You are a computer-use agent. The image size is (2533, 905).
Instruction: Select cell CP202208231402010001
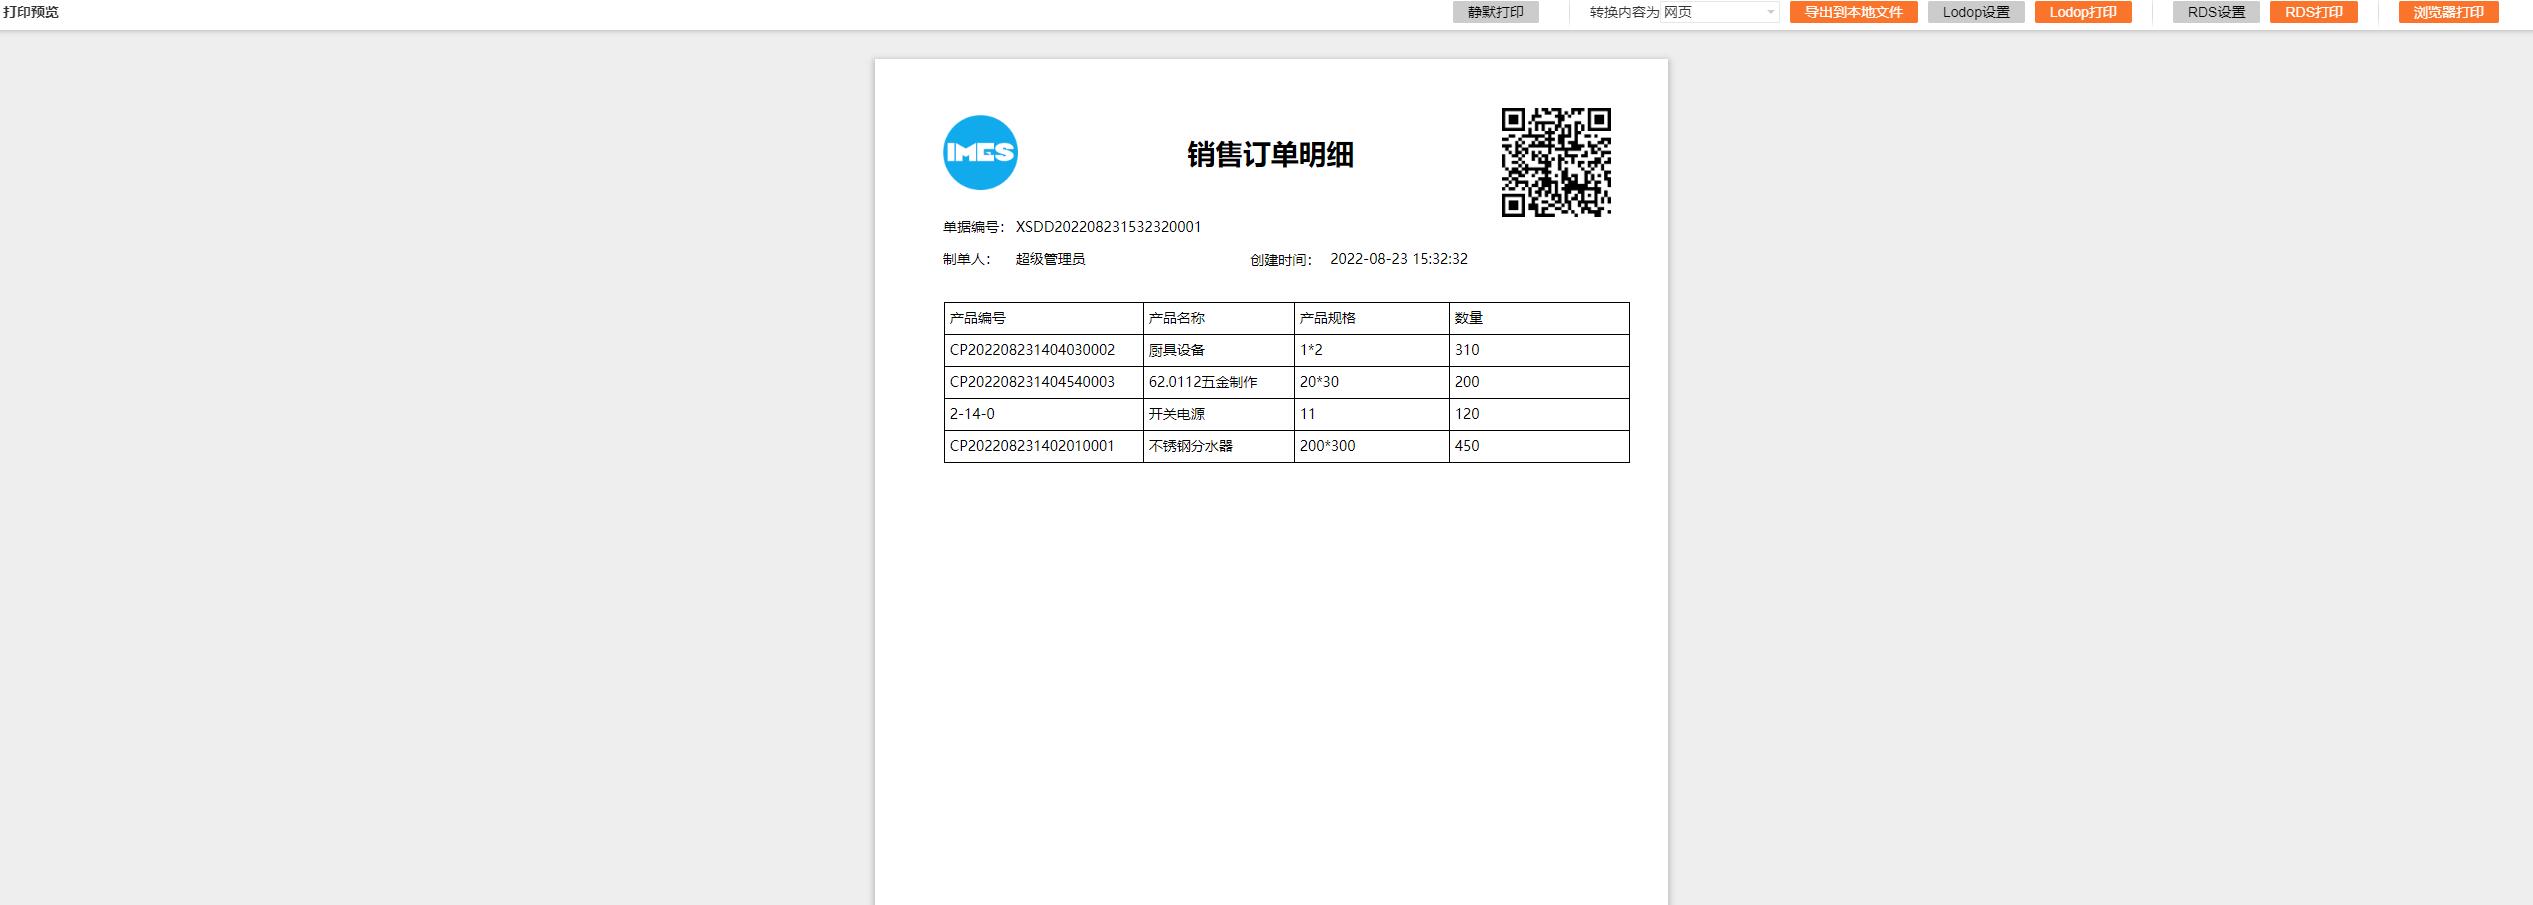coord(1043,446)
